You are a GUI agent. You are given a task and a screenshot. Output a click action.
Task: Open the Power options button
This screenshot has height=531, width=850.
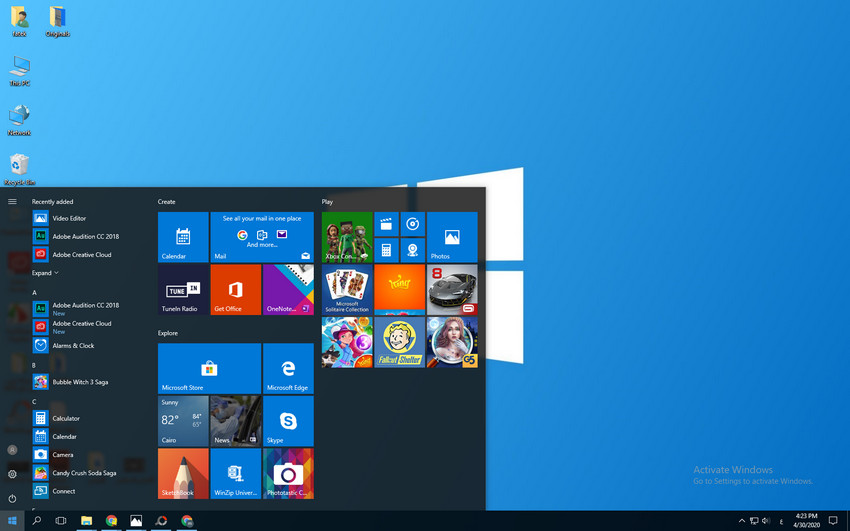[x=12, y=498]
